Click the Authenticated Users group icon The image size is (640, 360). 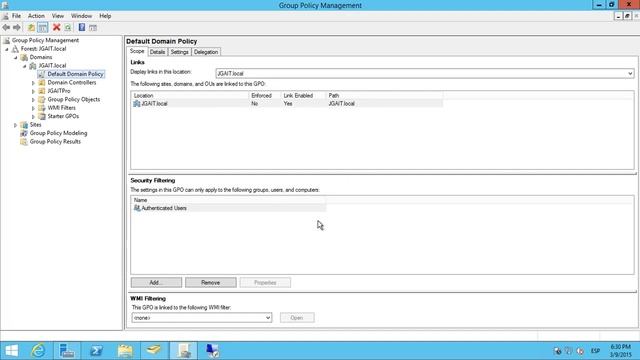[x=137, y=208]
